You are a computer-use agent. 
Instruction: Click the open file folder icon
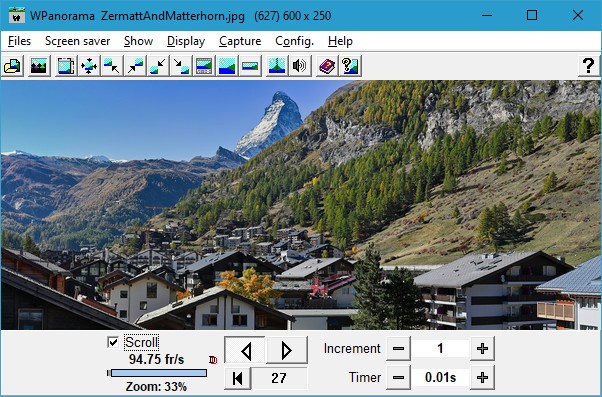tap(13, 66)
